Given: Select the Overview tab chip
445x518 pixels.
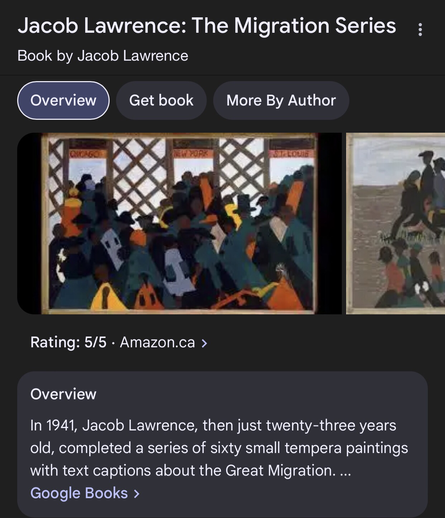Looking at the screenshot, I should 63,100.
